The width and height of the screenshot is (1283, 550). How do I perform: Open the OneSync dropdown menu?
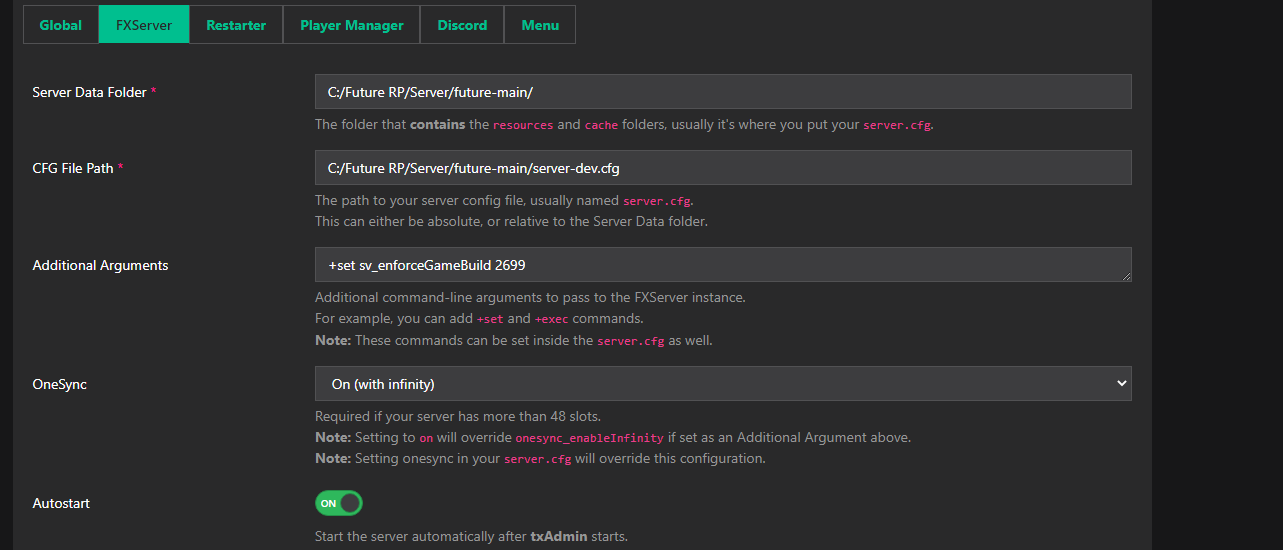pos(722,384)
